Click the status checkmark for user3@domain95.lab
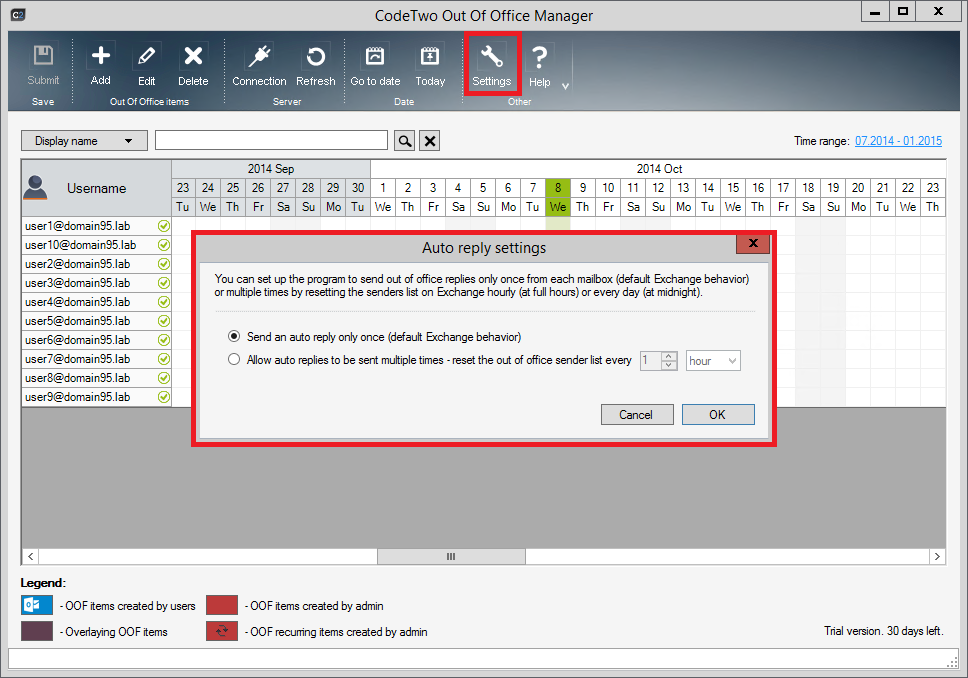This screenshot has width=968, height=678. point(164,283)
